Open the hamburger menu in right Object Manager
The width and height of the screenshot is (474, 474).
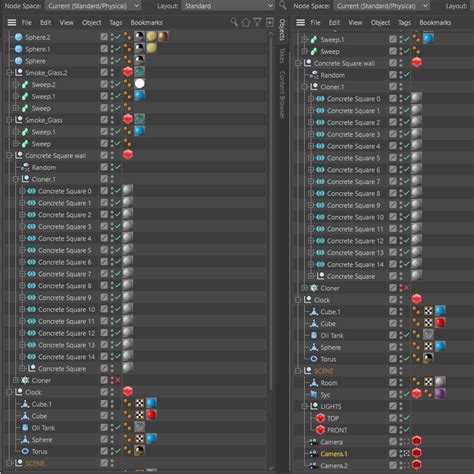click(x=300, y=22)
